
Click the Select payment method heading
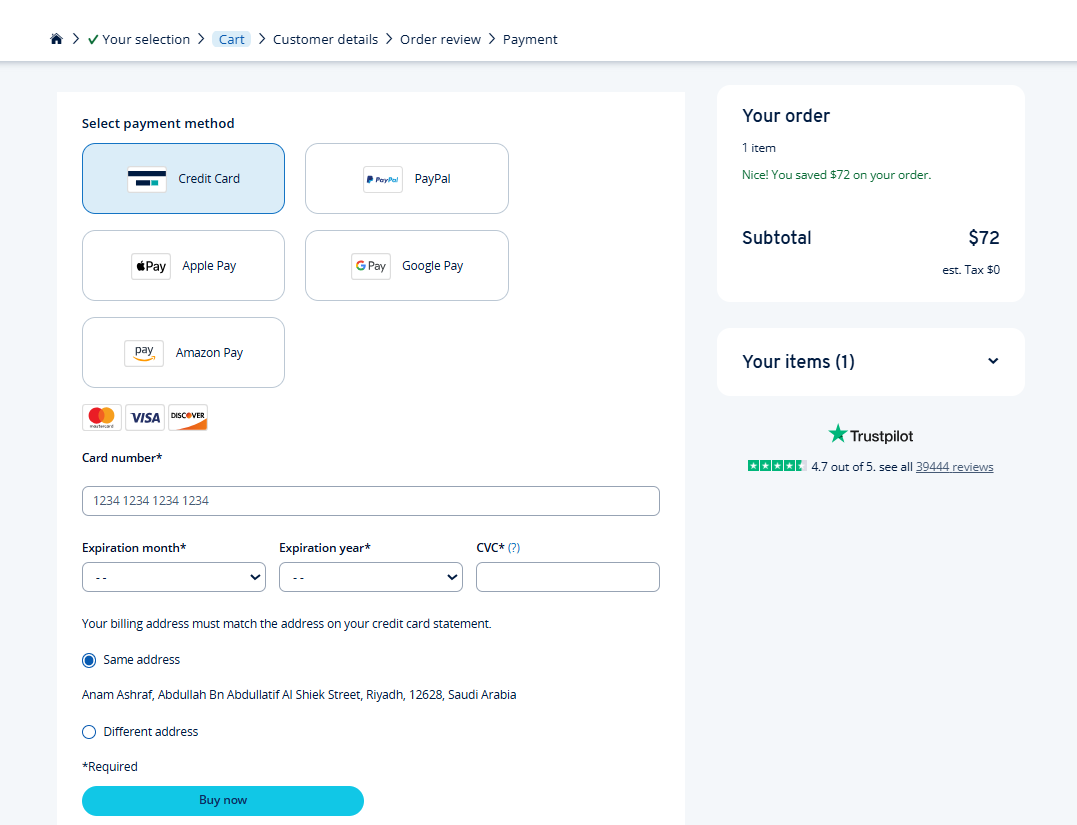[x=158, y=123]
